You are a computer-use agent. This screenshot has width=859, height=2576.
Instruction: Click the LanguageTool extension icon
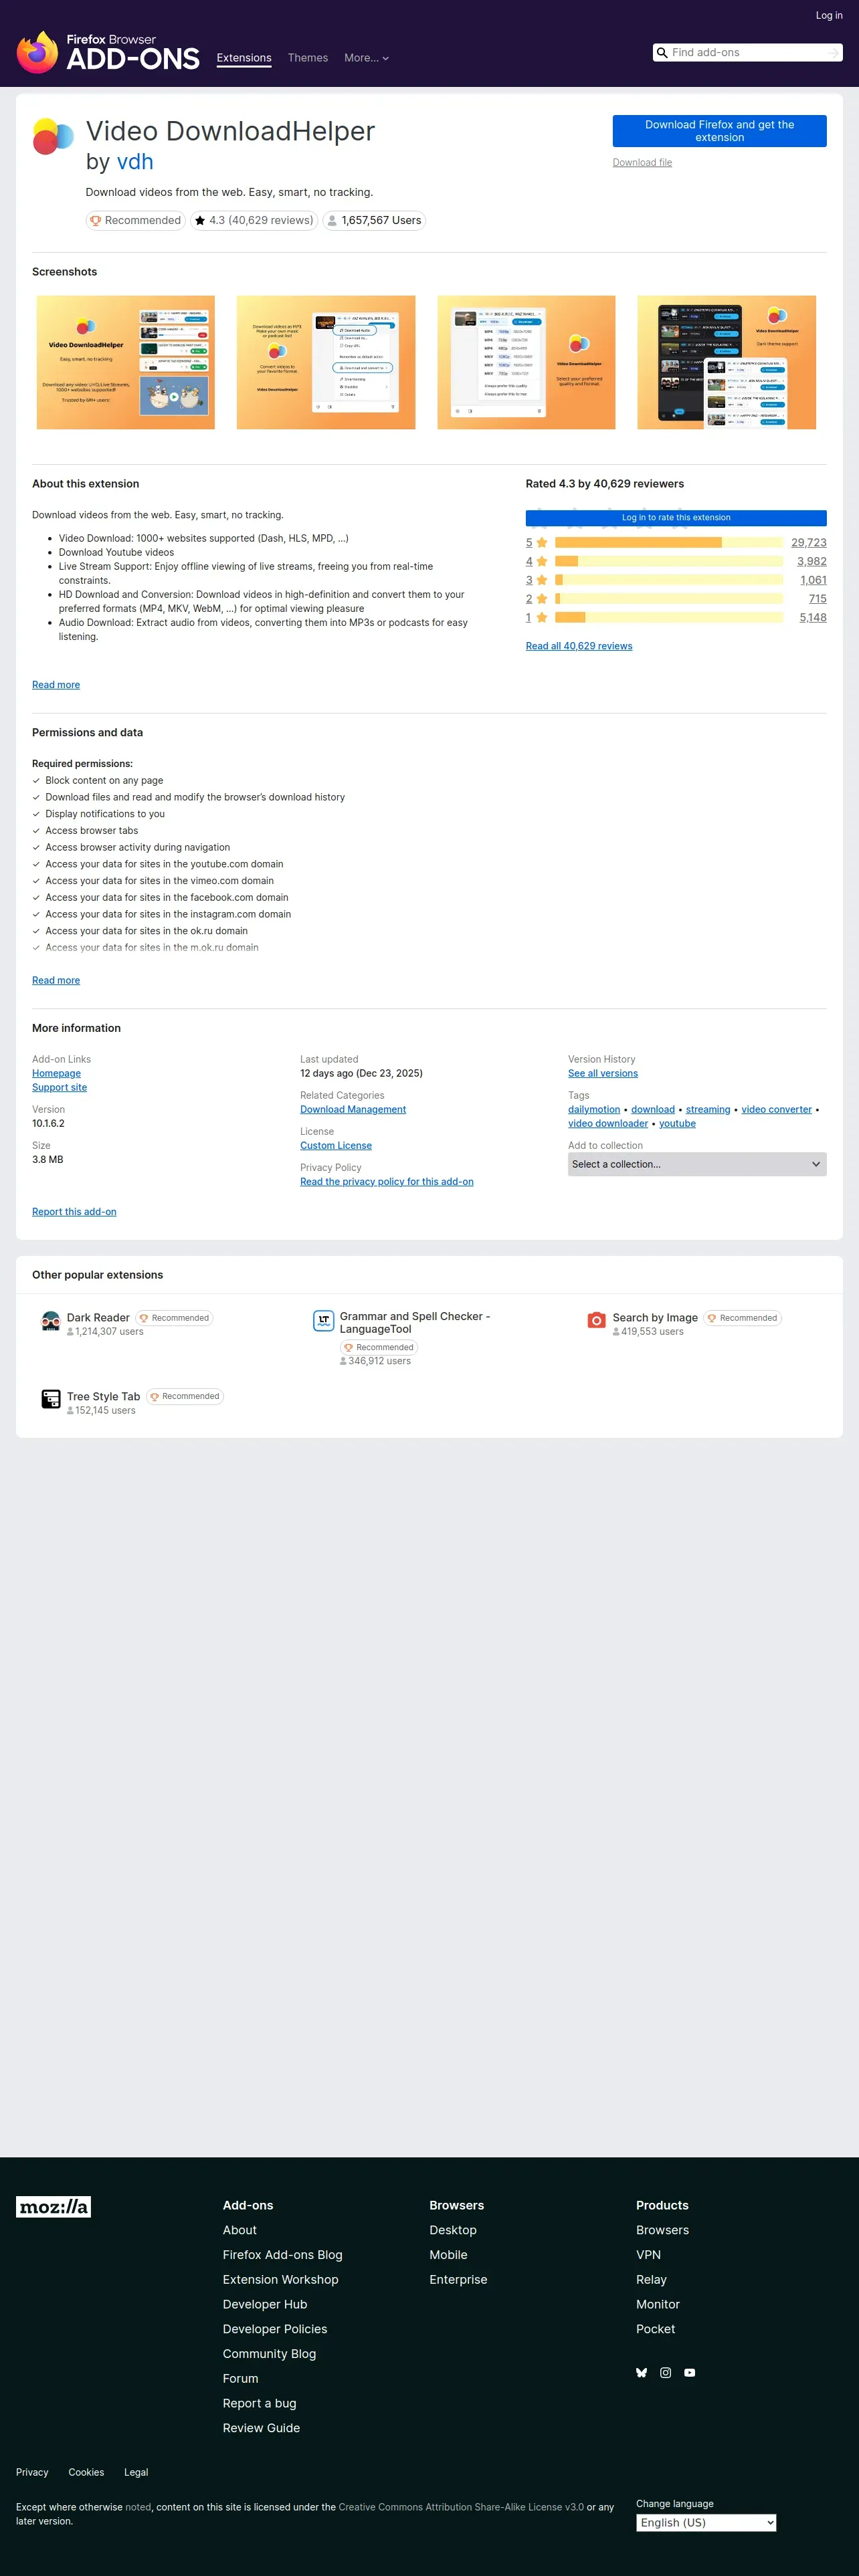pyautogui.click(x=323, y=1321)
